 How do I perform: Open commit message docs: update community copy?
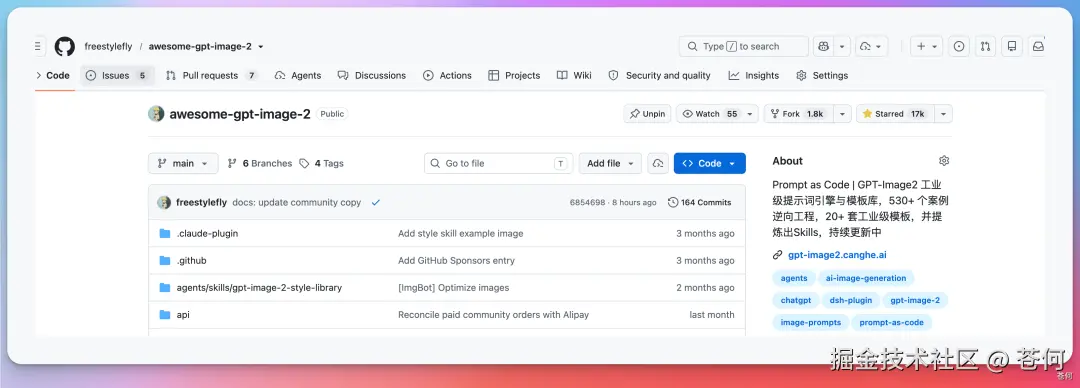(297, 203)
